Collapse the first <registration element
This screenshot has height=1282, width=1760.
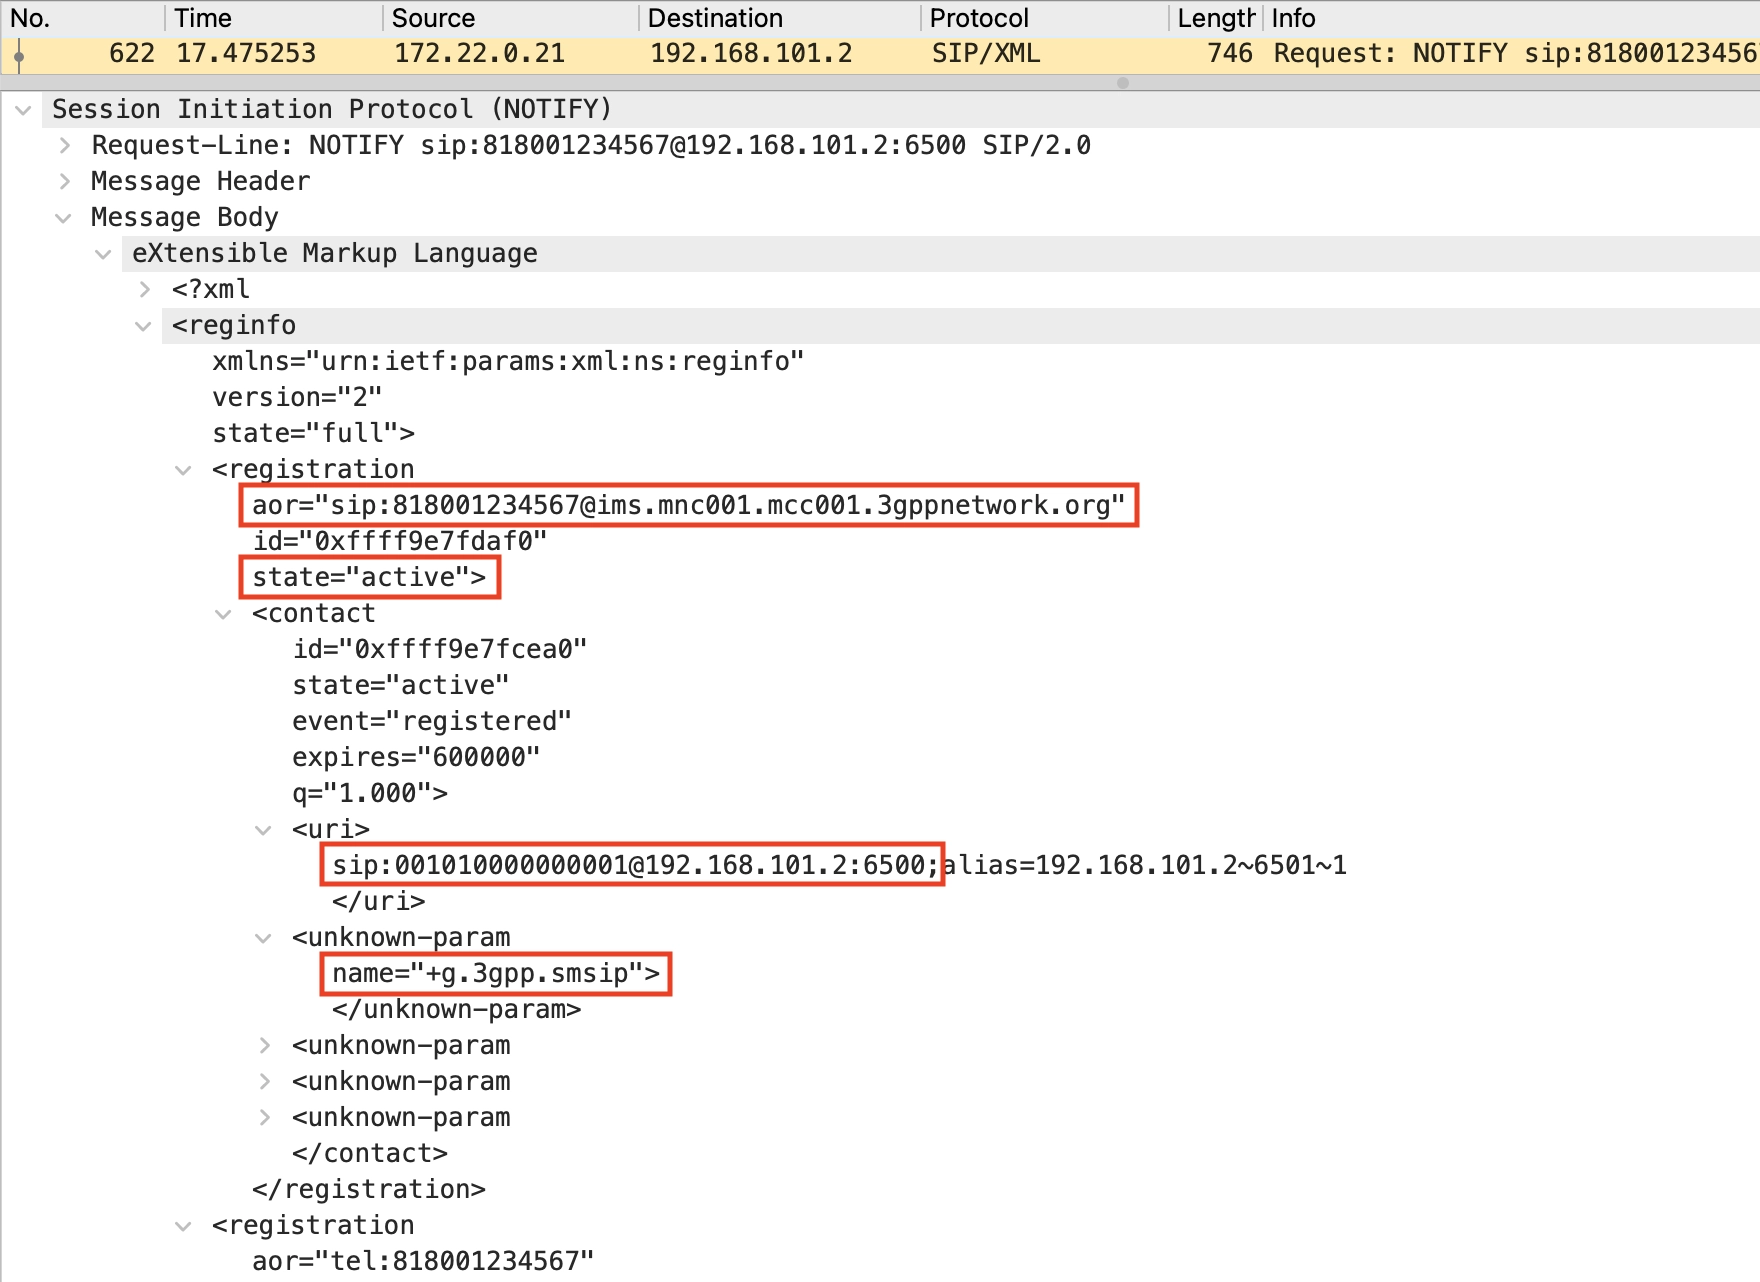[183, 470]
